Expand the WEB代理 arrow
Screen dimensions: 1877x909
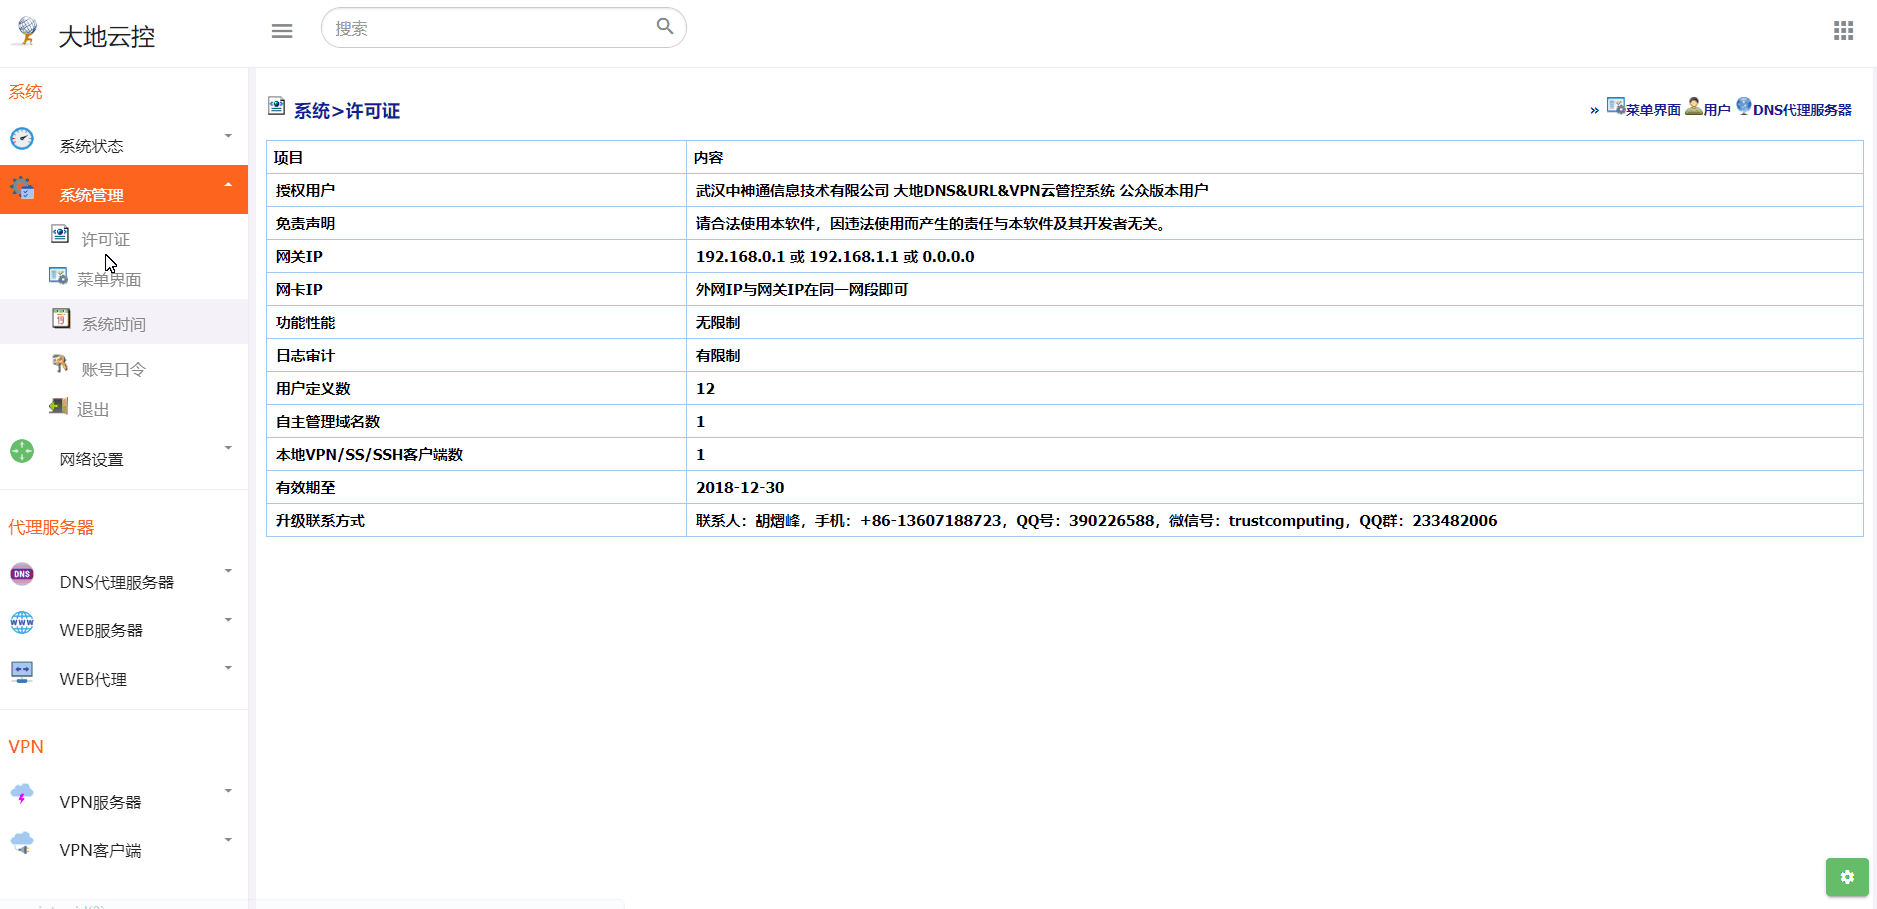(x=228, y=668)
